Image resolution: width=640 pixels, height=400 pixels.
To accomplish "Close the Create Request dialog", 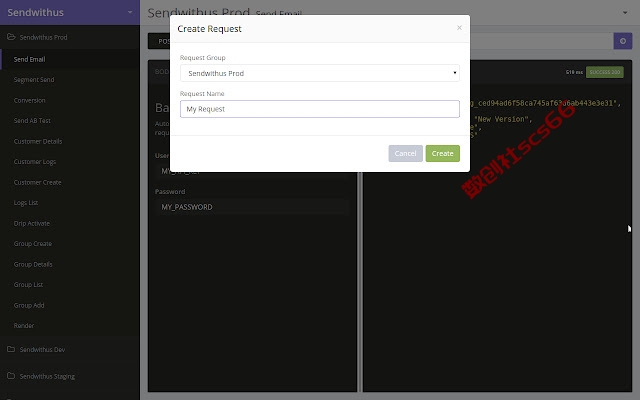I will 459,28.
